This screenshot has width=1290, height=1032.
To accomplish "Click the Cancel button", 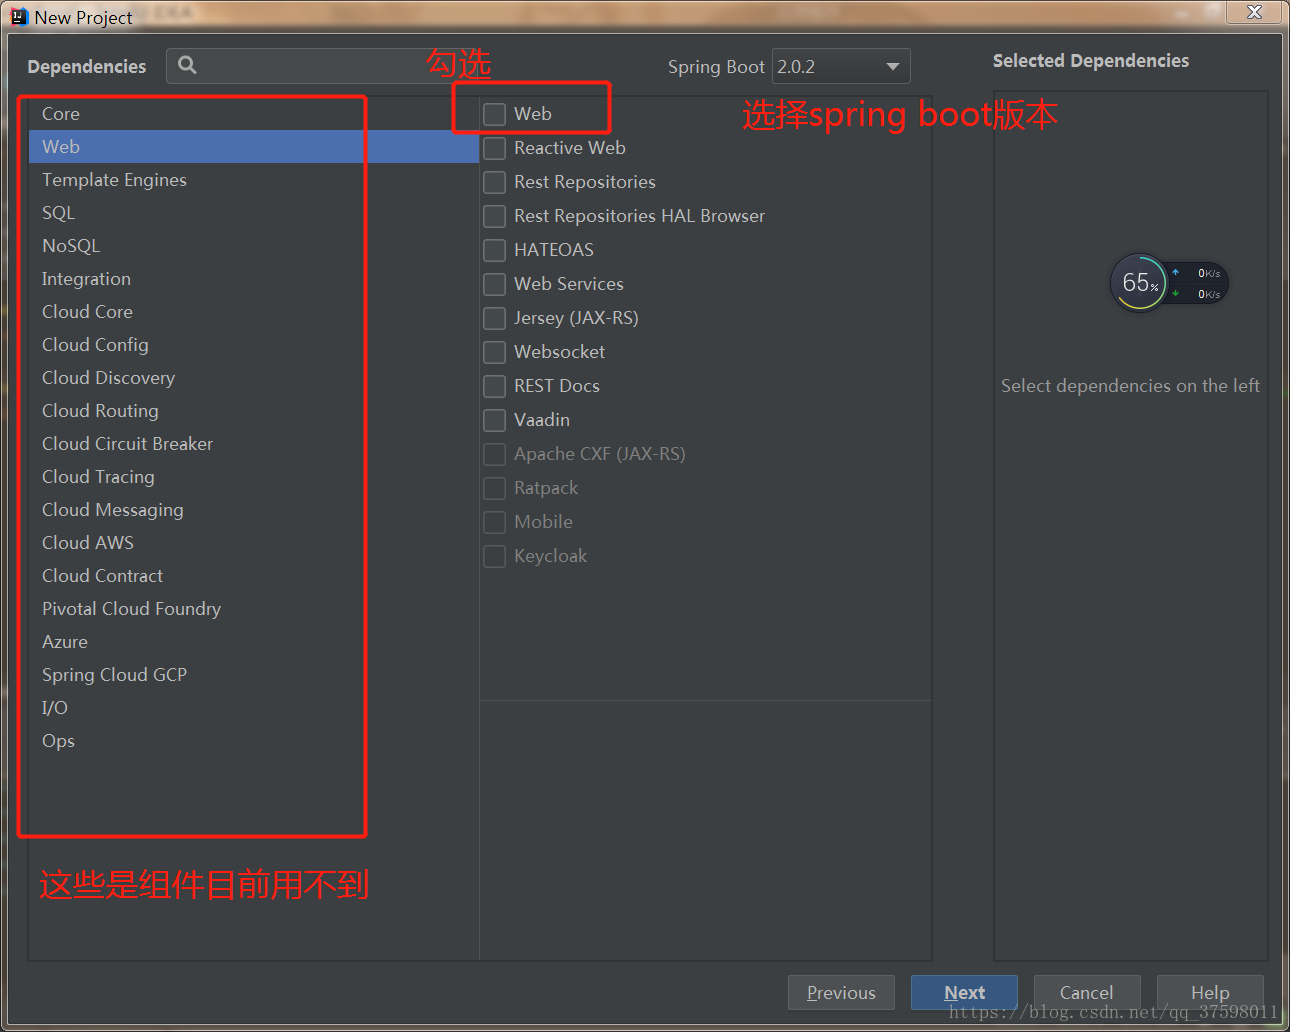I will [1087, 993].
